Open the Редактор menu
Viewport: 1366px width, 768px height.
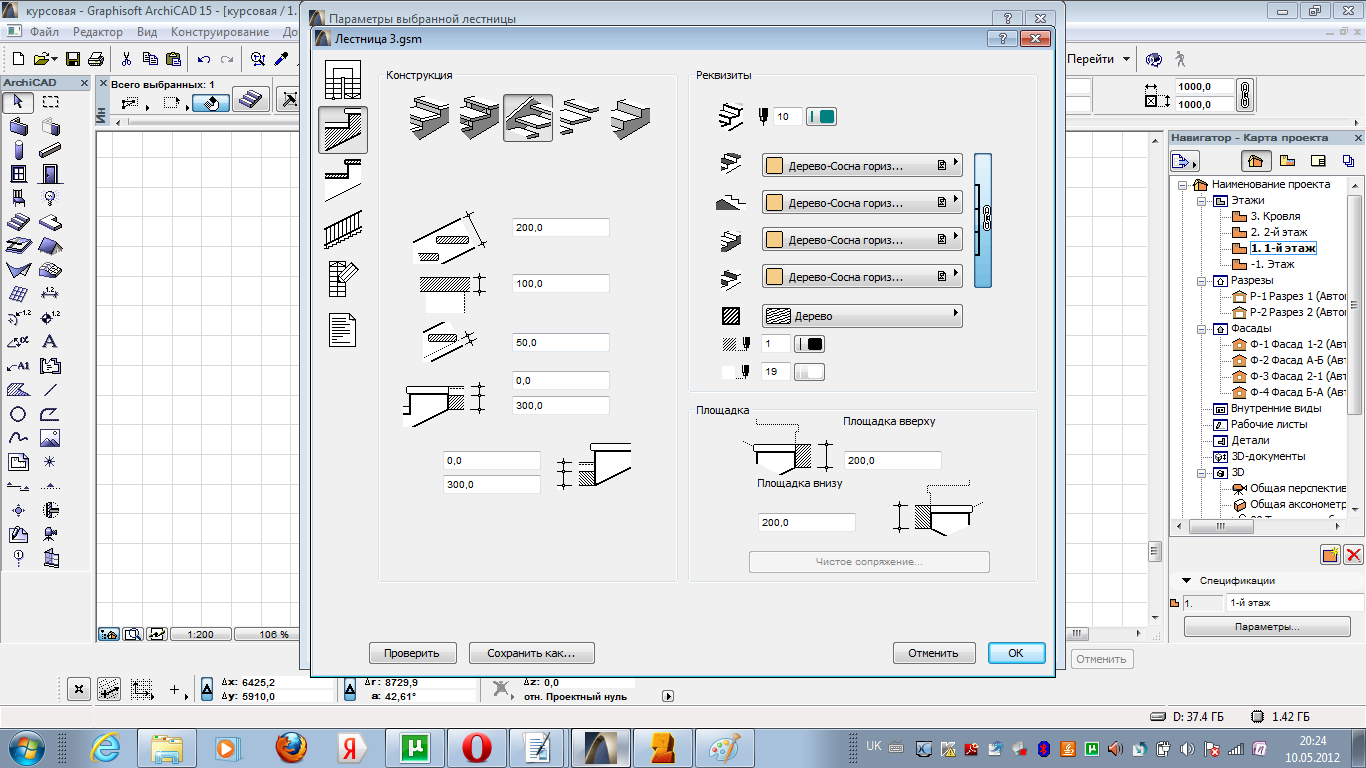pos(98,32)
